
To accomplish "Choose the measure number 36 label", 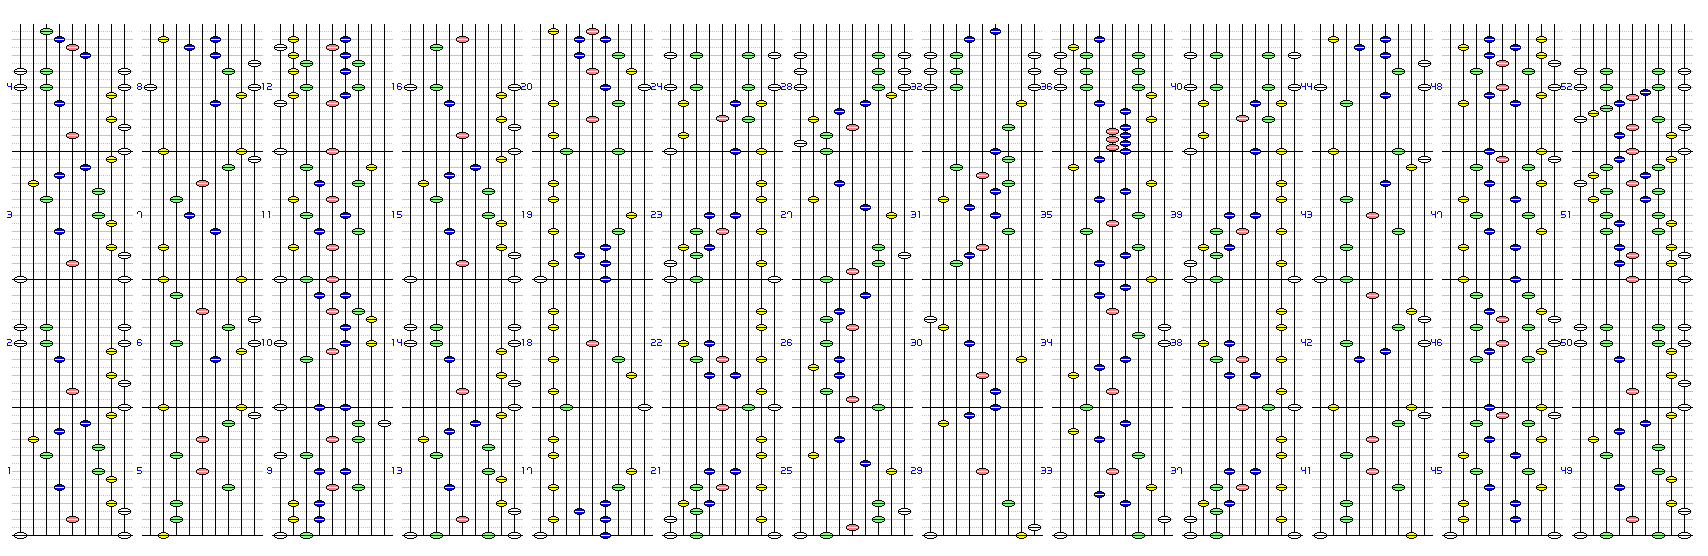I will [1046, 87].
